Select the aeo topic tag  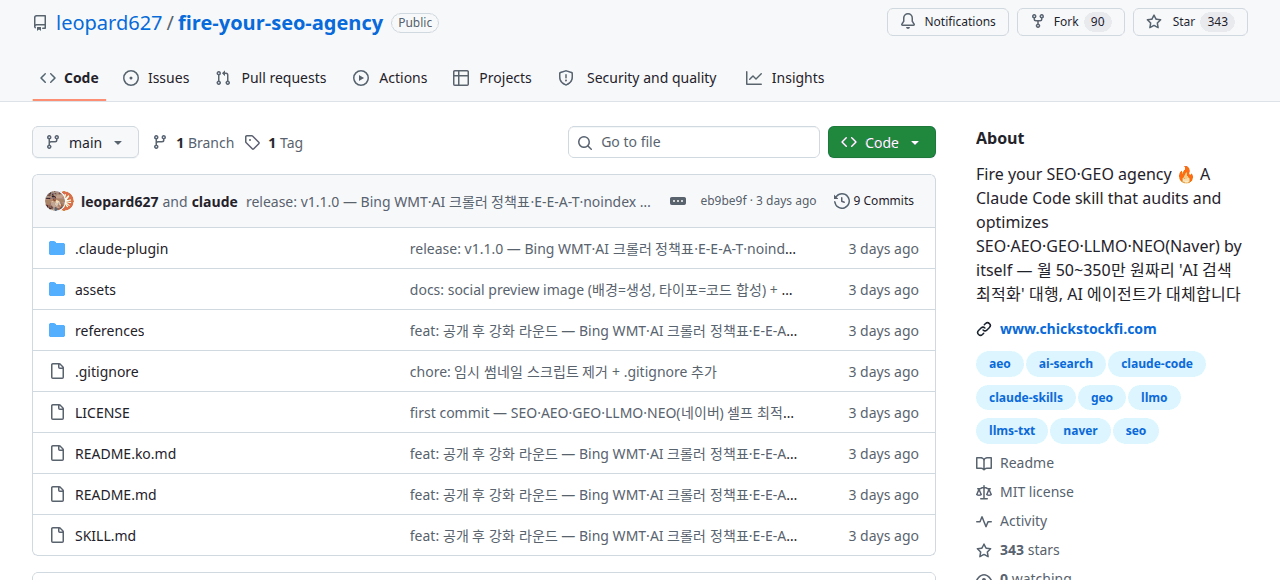[x=1000, y=364]
